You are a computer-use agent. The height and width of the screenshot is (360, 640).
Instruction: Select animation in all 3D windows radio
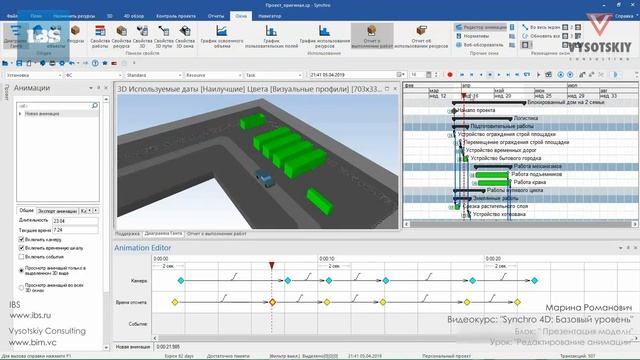(21, 287)
